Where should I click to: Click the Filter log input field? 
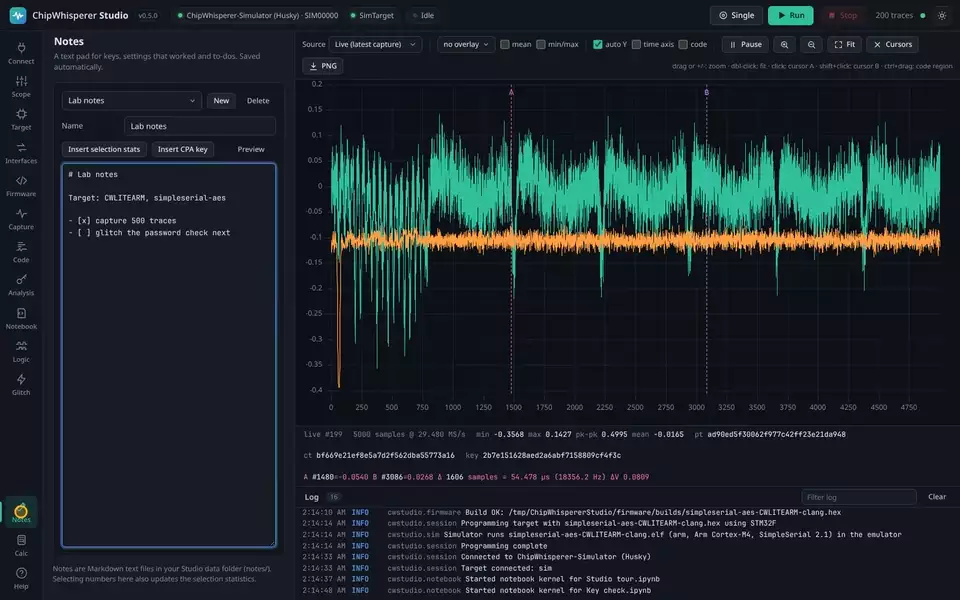tap(858, 497)
